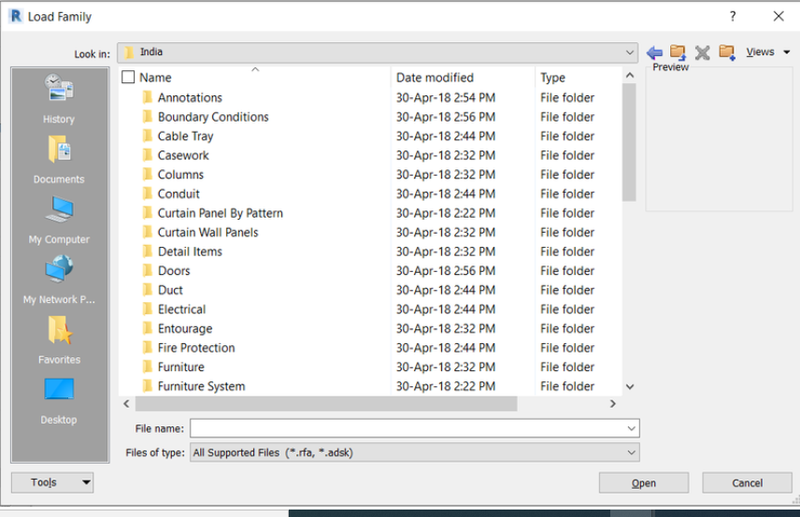Click scroll down arrow of file list
800x517 pixels.
click(630, 386)
